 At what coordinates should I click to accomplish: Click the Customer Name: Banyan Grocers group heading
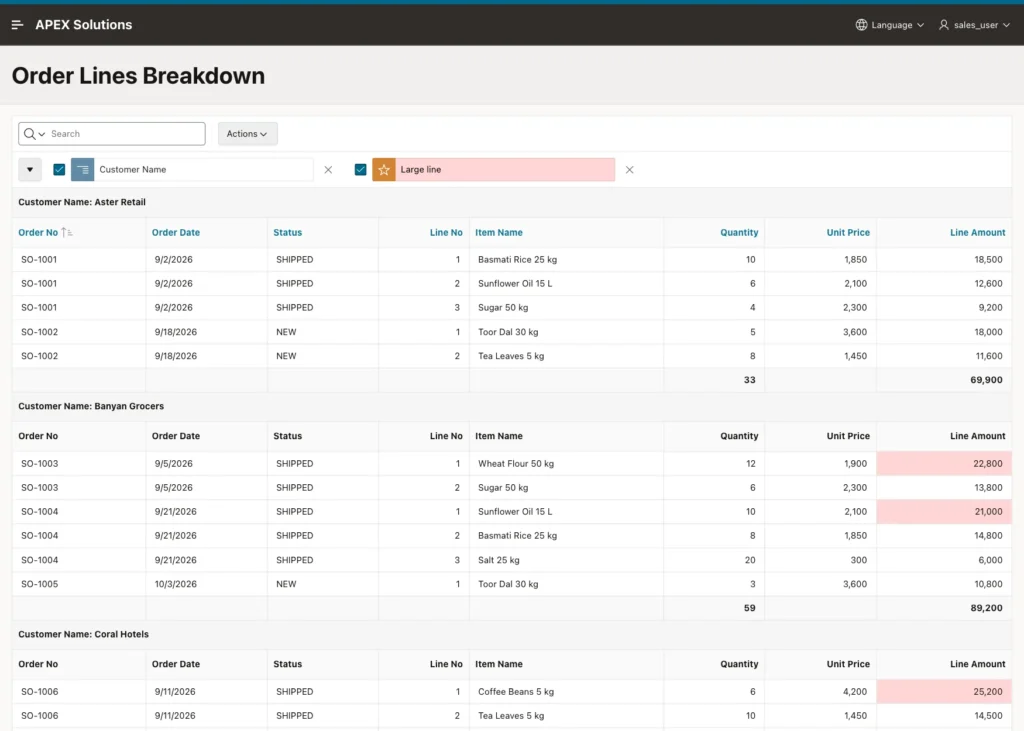click(x=91, y=406)
